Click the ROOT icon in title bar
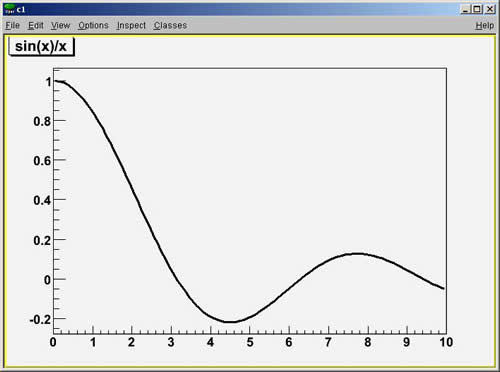The width and height of the screenshot is (500, 372). coord(10,9)
